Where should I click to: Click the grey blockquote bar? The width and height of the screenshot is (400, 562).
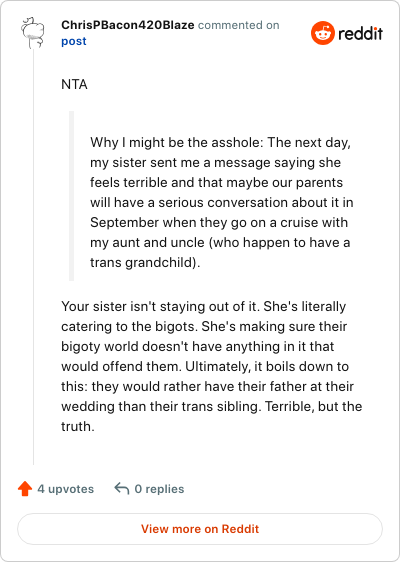(x=71, y=196)
